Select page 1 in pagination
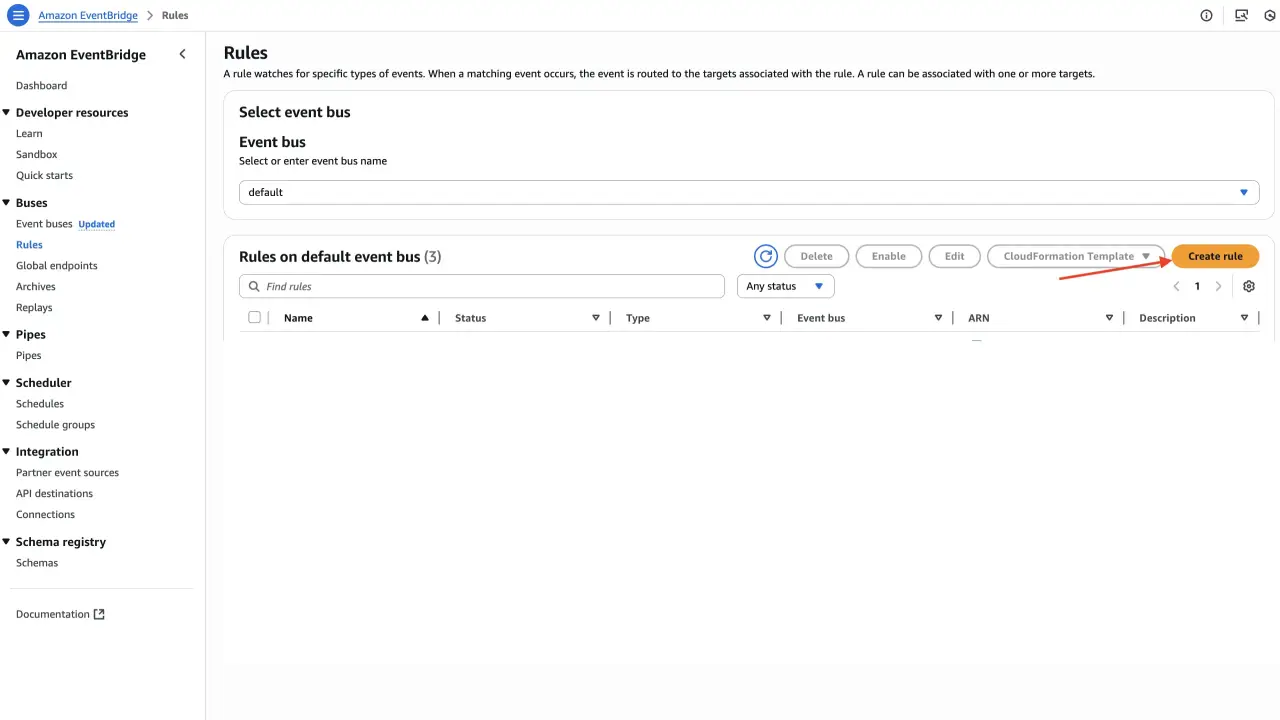The width and height of the screenshot is (1280, 720). coord(1197,287)
